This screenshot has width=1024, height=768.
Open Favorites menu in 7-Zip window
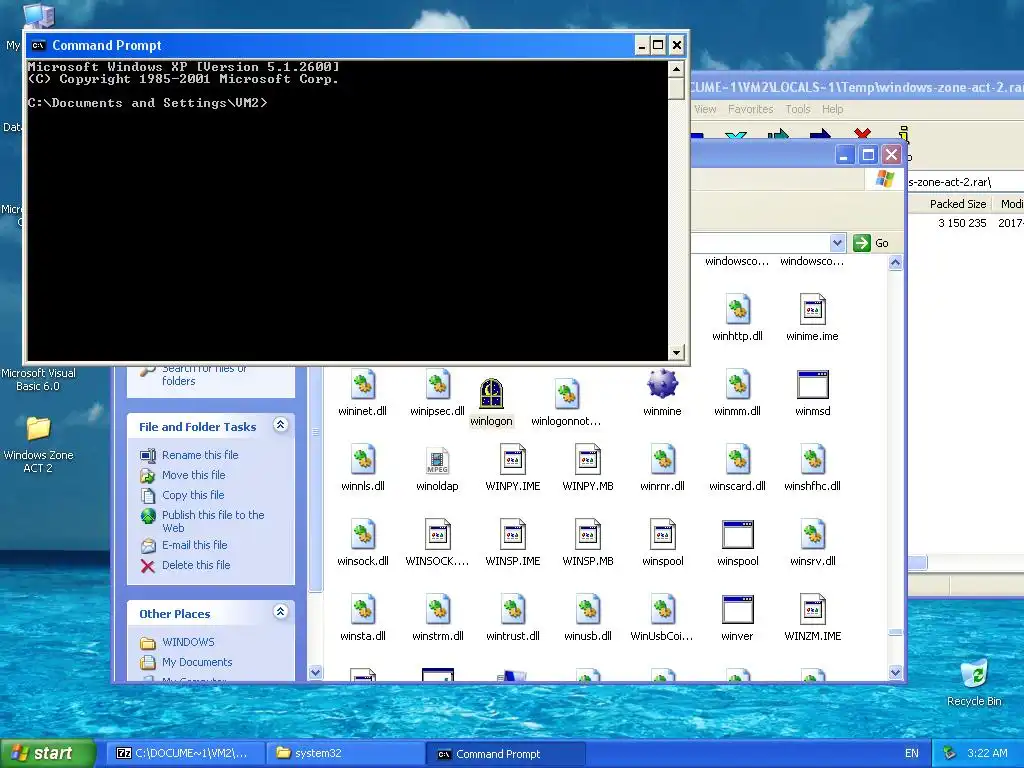coord(750,109)
